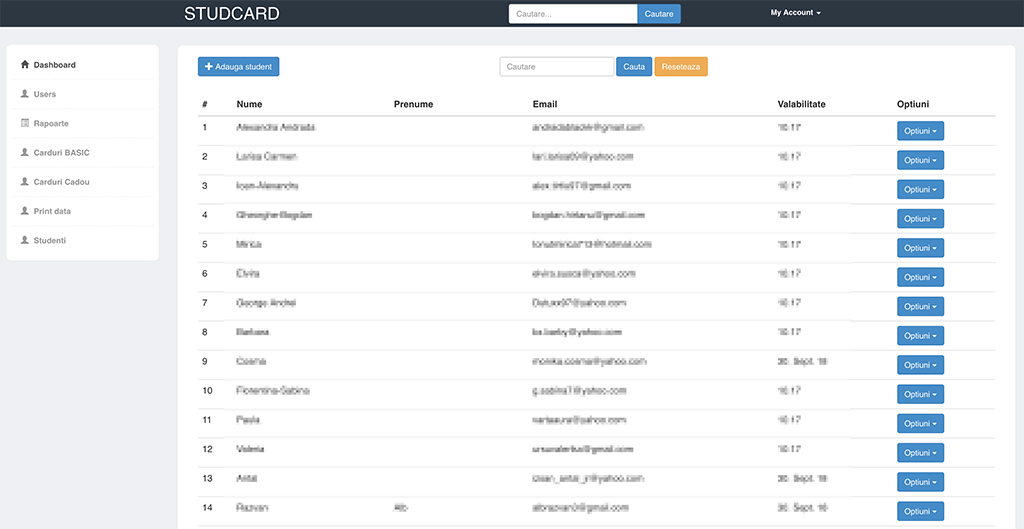Go to Studenti in the sidebar

50,241
